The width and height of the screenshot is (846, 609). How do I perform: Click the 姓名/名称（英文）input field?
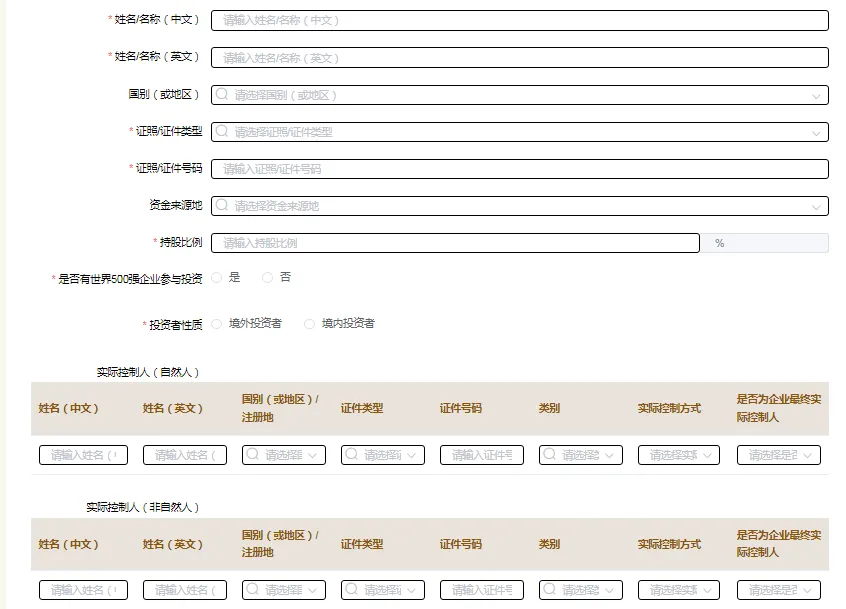pyautogui.click(x=520, y=58)
